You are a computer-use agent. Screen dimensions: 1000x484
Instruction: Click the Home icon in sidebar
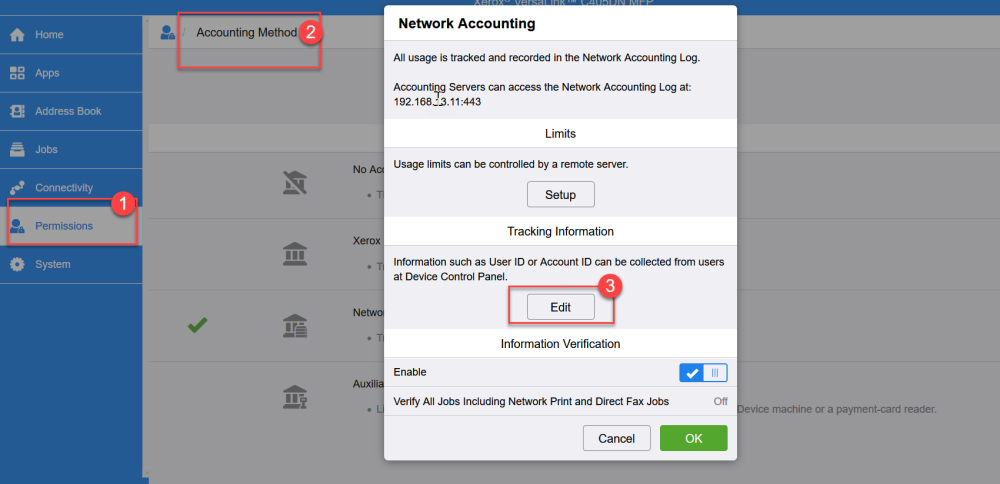click(x=17, y=35)
